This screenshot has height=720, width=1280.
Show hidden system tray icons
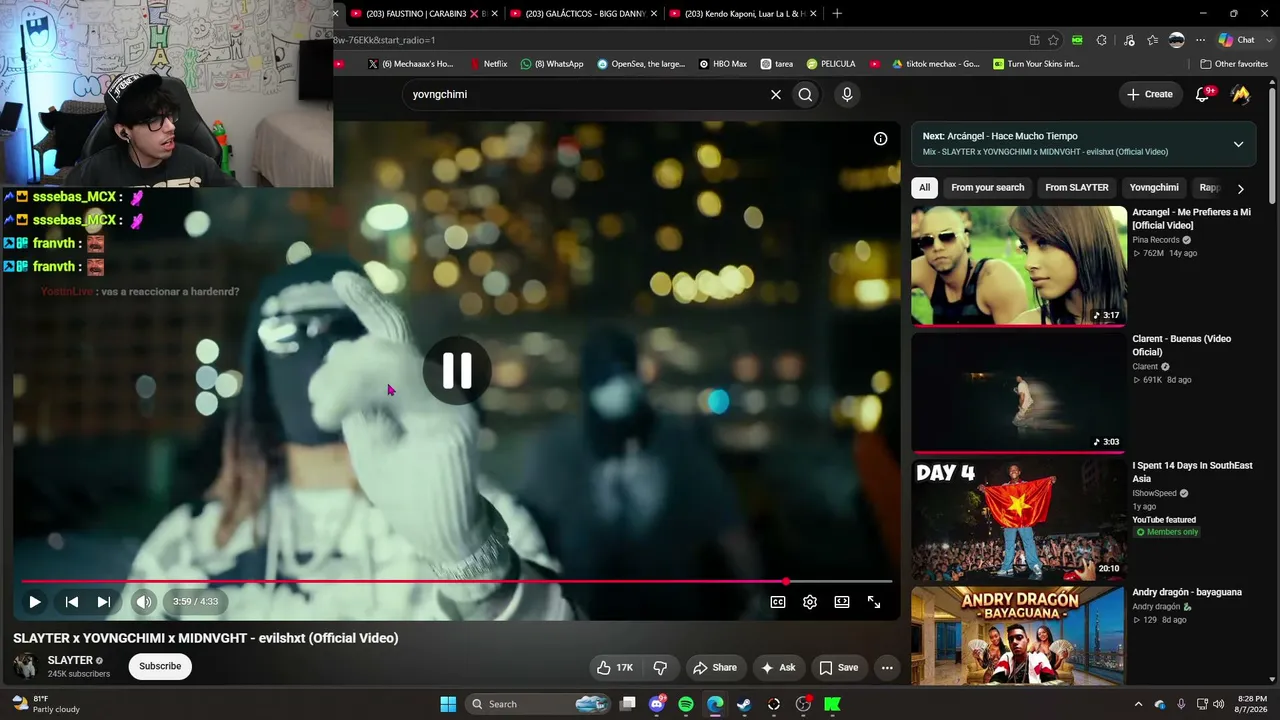coord(1138,704)
